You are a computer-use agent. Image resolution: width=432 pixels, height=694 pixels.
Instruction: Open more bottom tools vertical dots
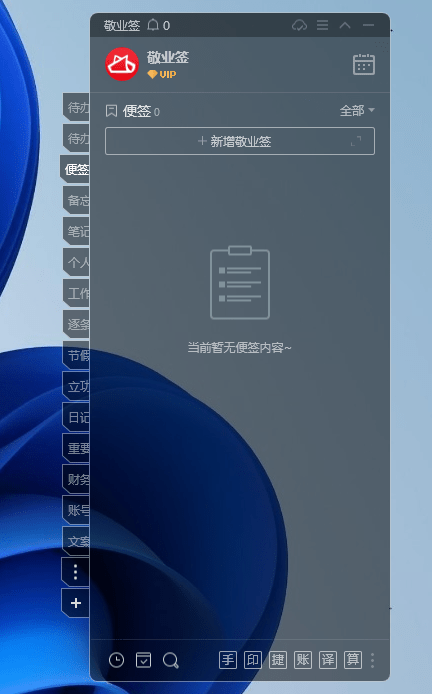(372, 660)
